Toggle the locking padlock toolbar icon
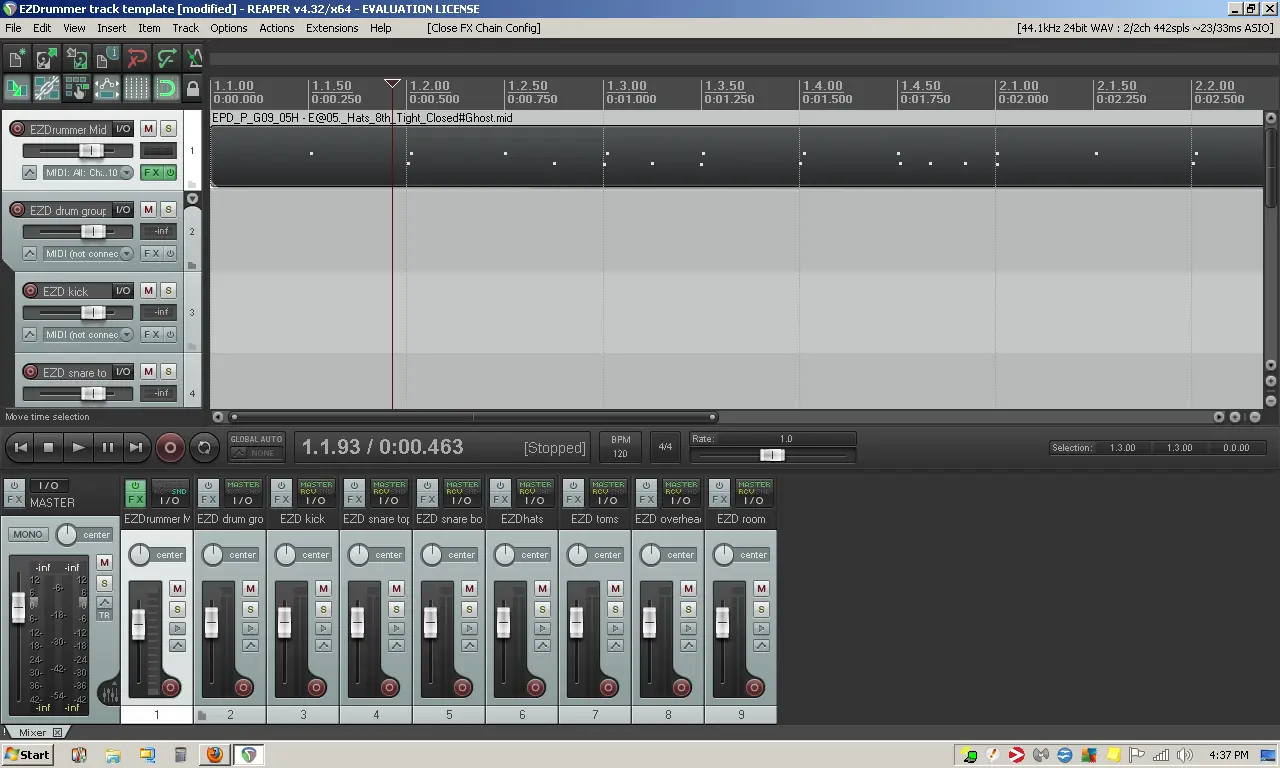 pos(193,88)
